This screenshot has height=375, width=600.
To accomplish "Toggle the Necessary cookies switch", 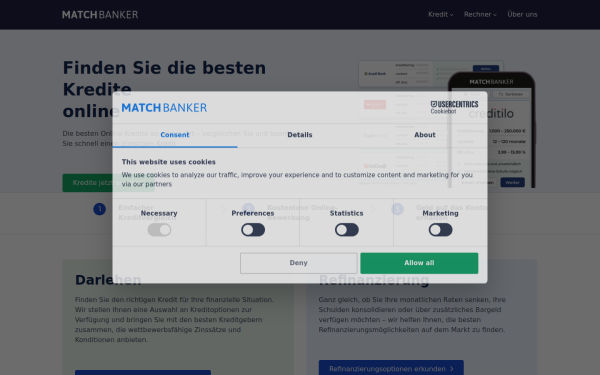I will point(159,230).
